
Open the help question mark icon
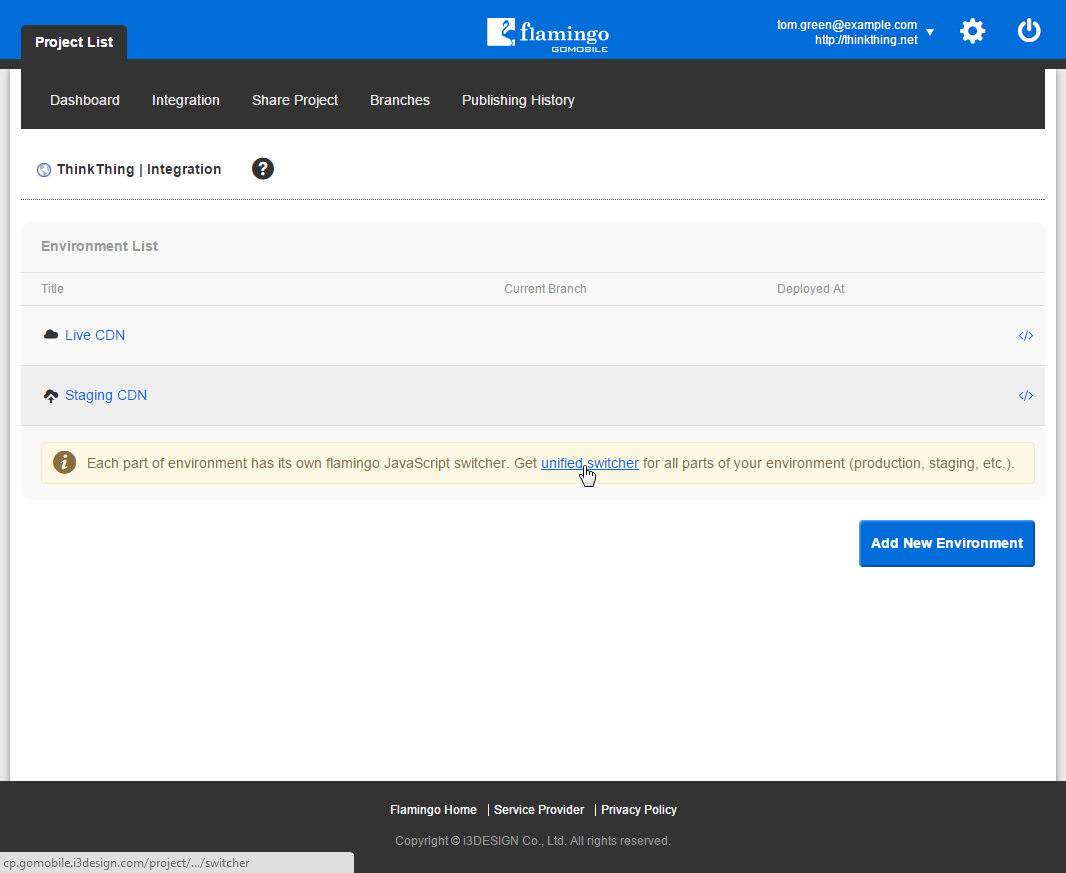point(262,169)
